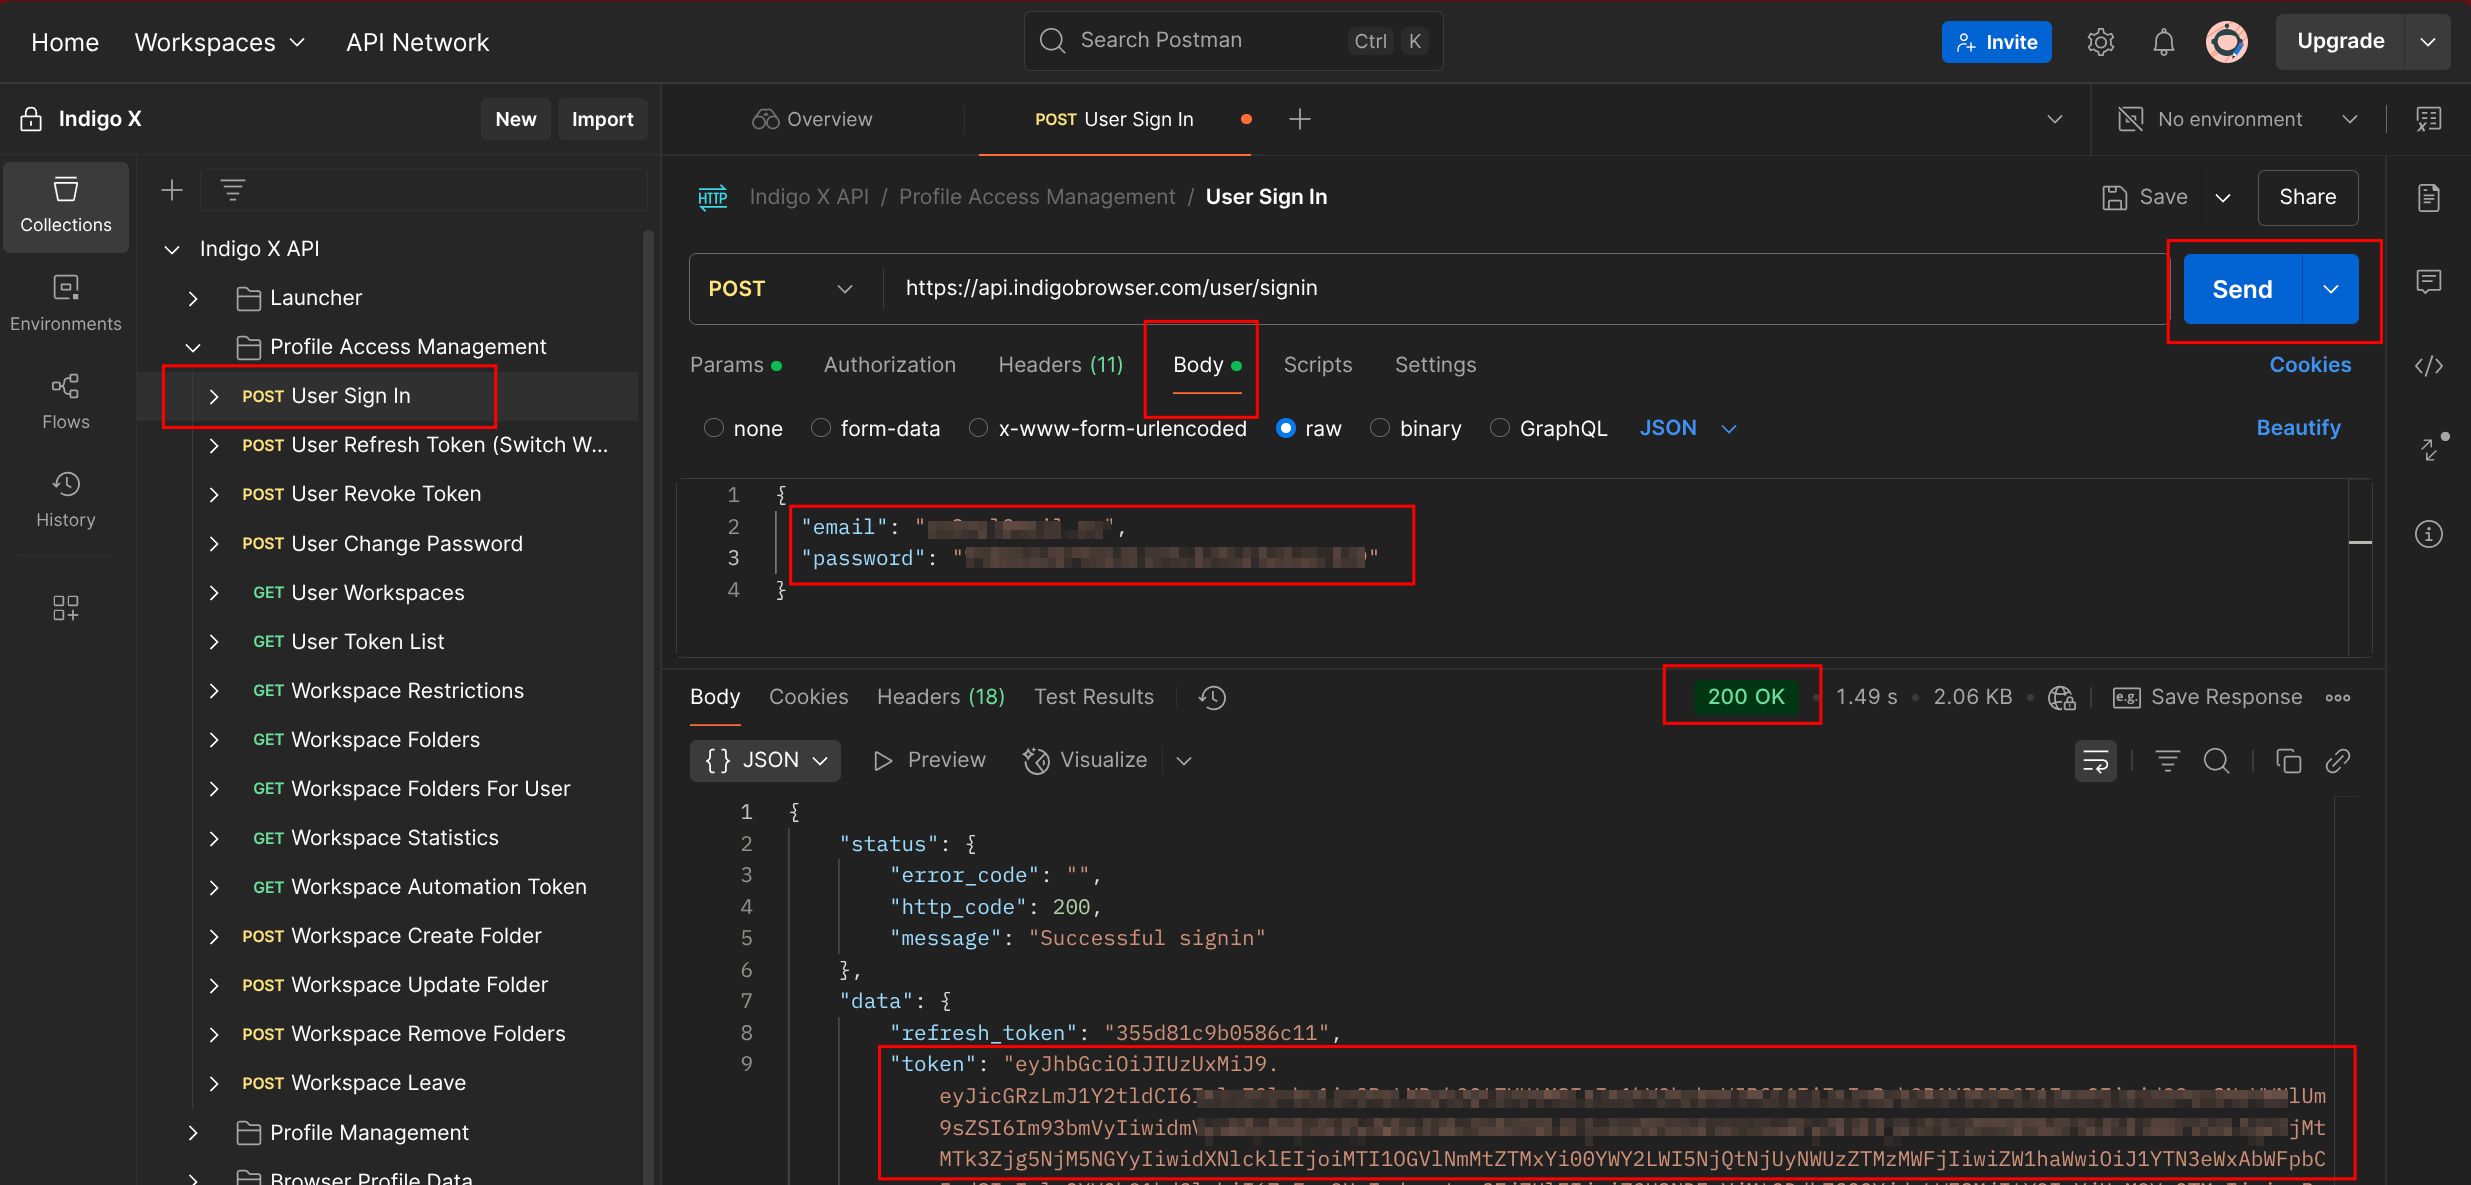Click the collections filter icon
This screenshot has height=1185, width=2471.
[233, 190]
